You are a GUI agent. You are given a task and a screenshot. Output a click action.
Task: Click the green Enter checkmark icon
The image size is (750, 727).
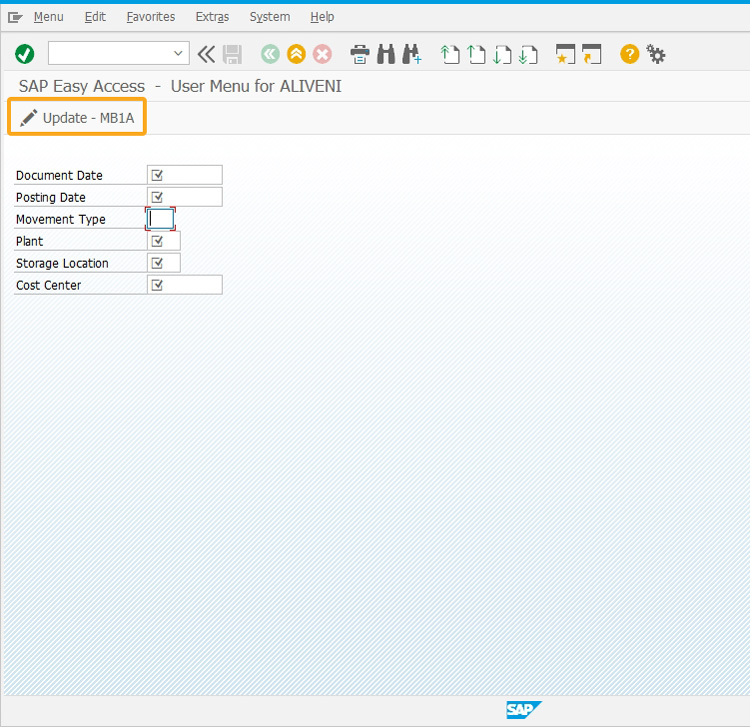pos(24,54)
